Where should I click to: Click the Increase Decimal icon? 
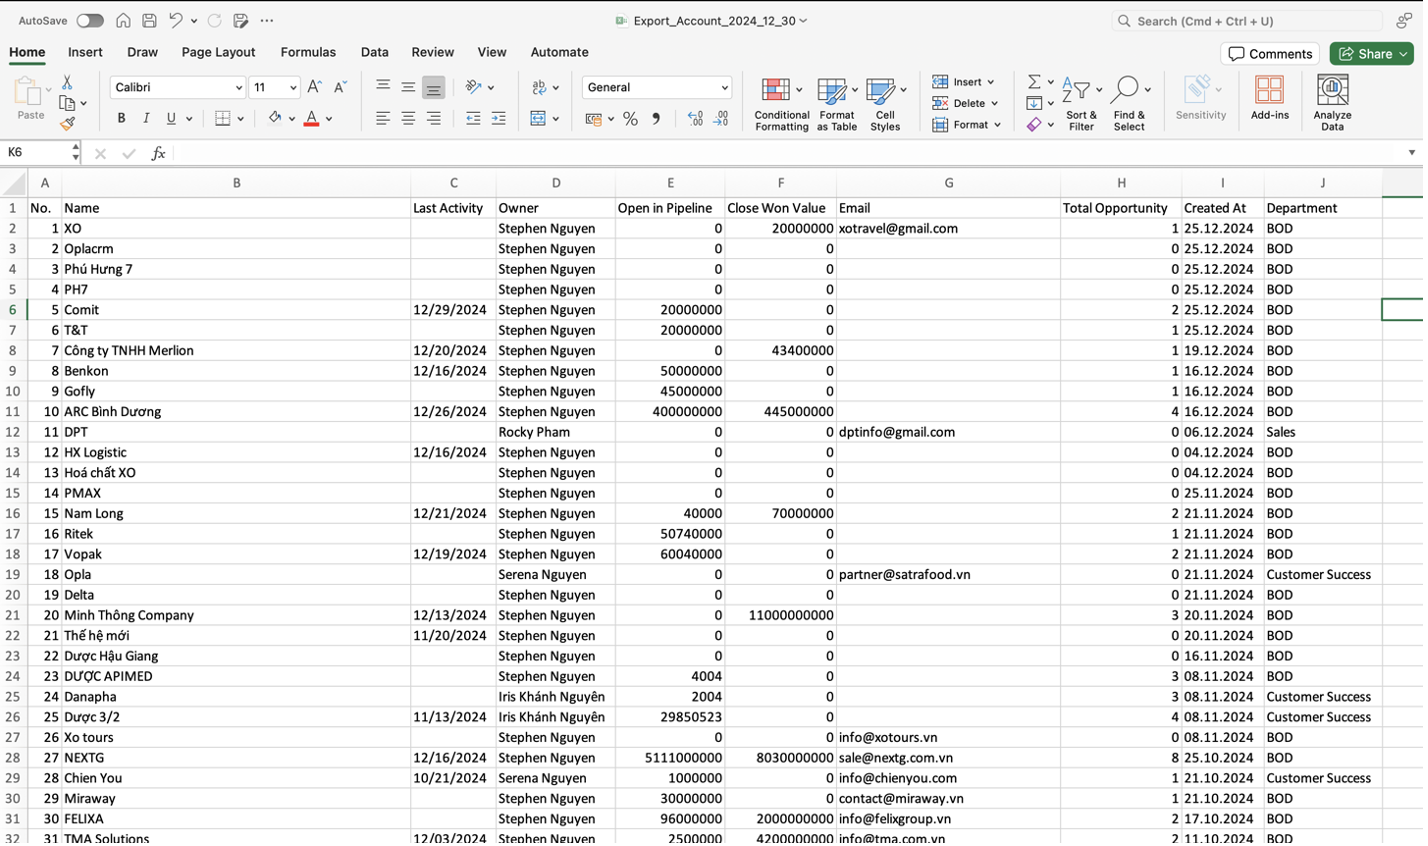pyautogui.click(x=697, y=119)
